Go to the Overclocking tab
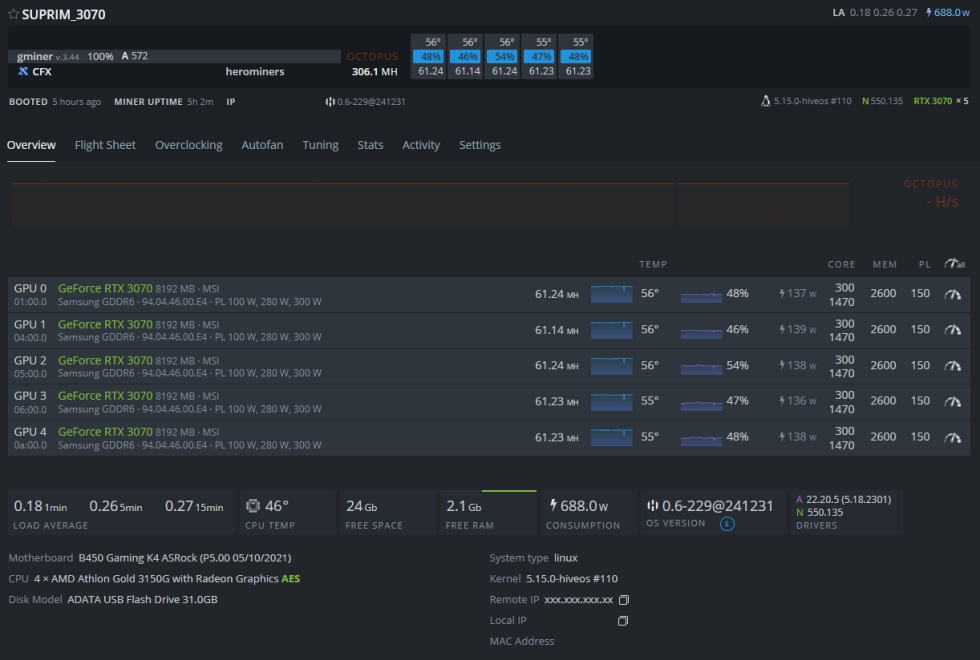The width and height of the screenshot is (980, 660). 189,145
